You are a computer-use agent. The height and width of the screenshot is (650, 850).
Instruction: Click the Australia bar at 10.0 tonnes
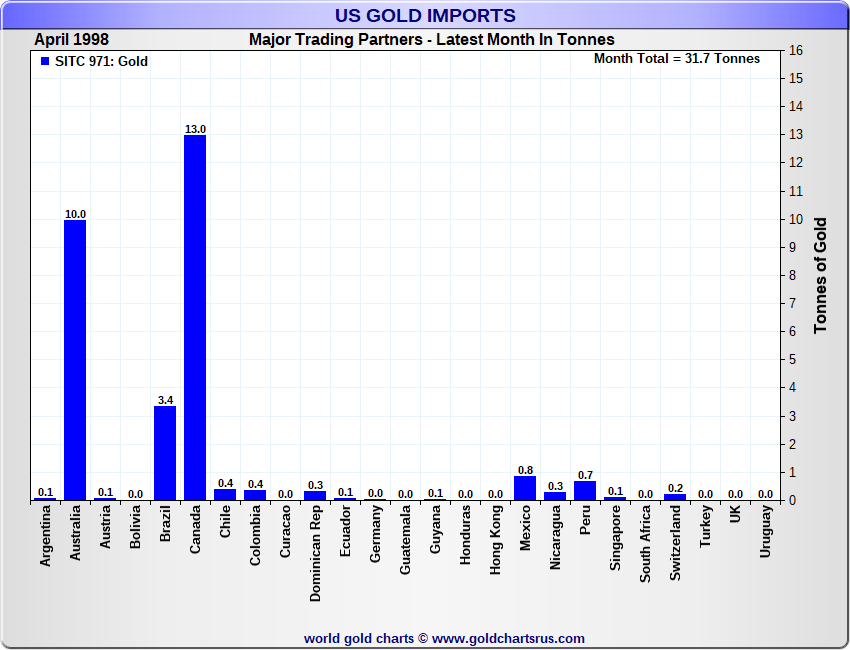[x=75, y=360]
